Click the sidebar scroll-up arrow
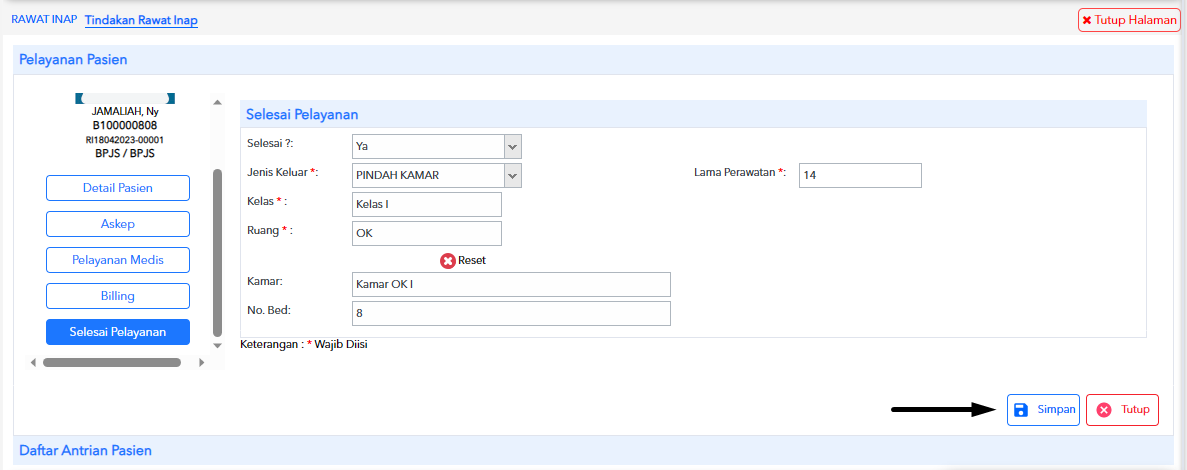1187x470 pixels. (217, 102)
